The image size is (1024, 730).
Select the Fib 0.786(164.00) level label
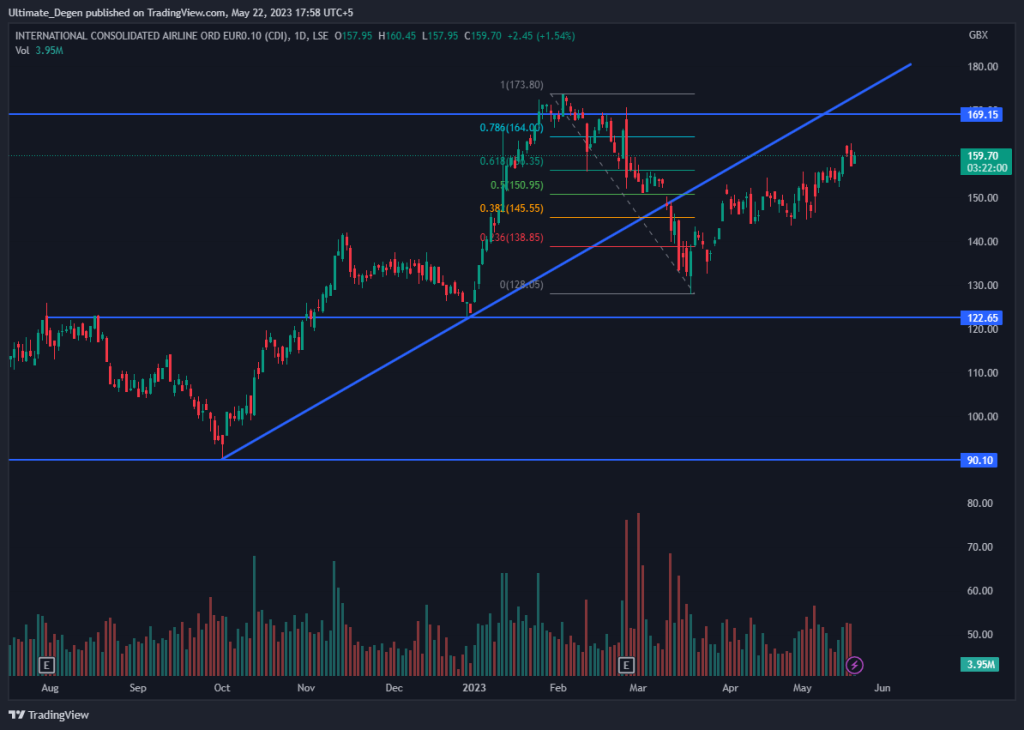511,128
